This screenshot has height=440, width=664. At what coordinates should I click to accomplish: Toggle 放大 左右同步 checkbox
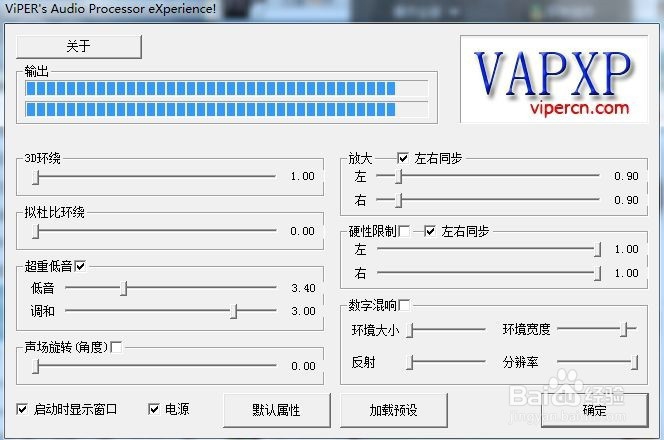[403, 158]
